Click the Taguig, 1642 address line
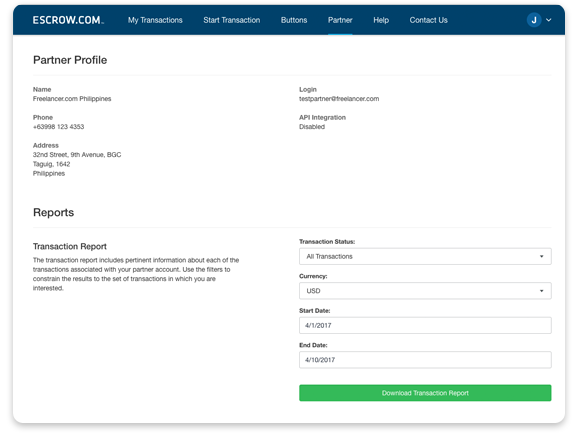The width and height of the screenshot is (580, 444). pyautogui.click(x=51, y=164)
